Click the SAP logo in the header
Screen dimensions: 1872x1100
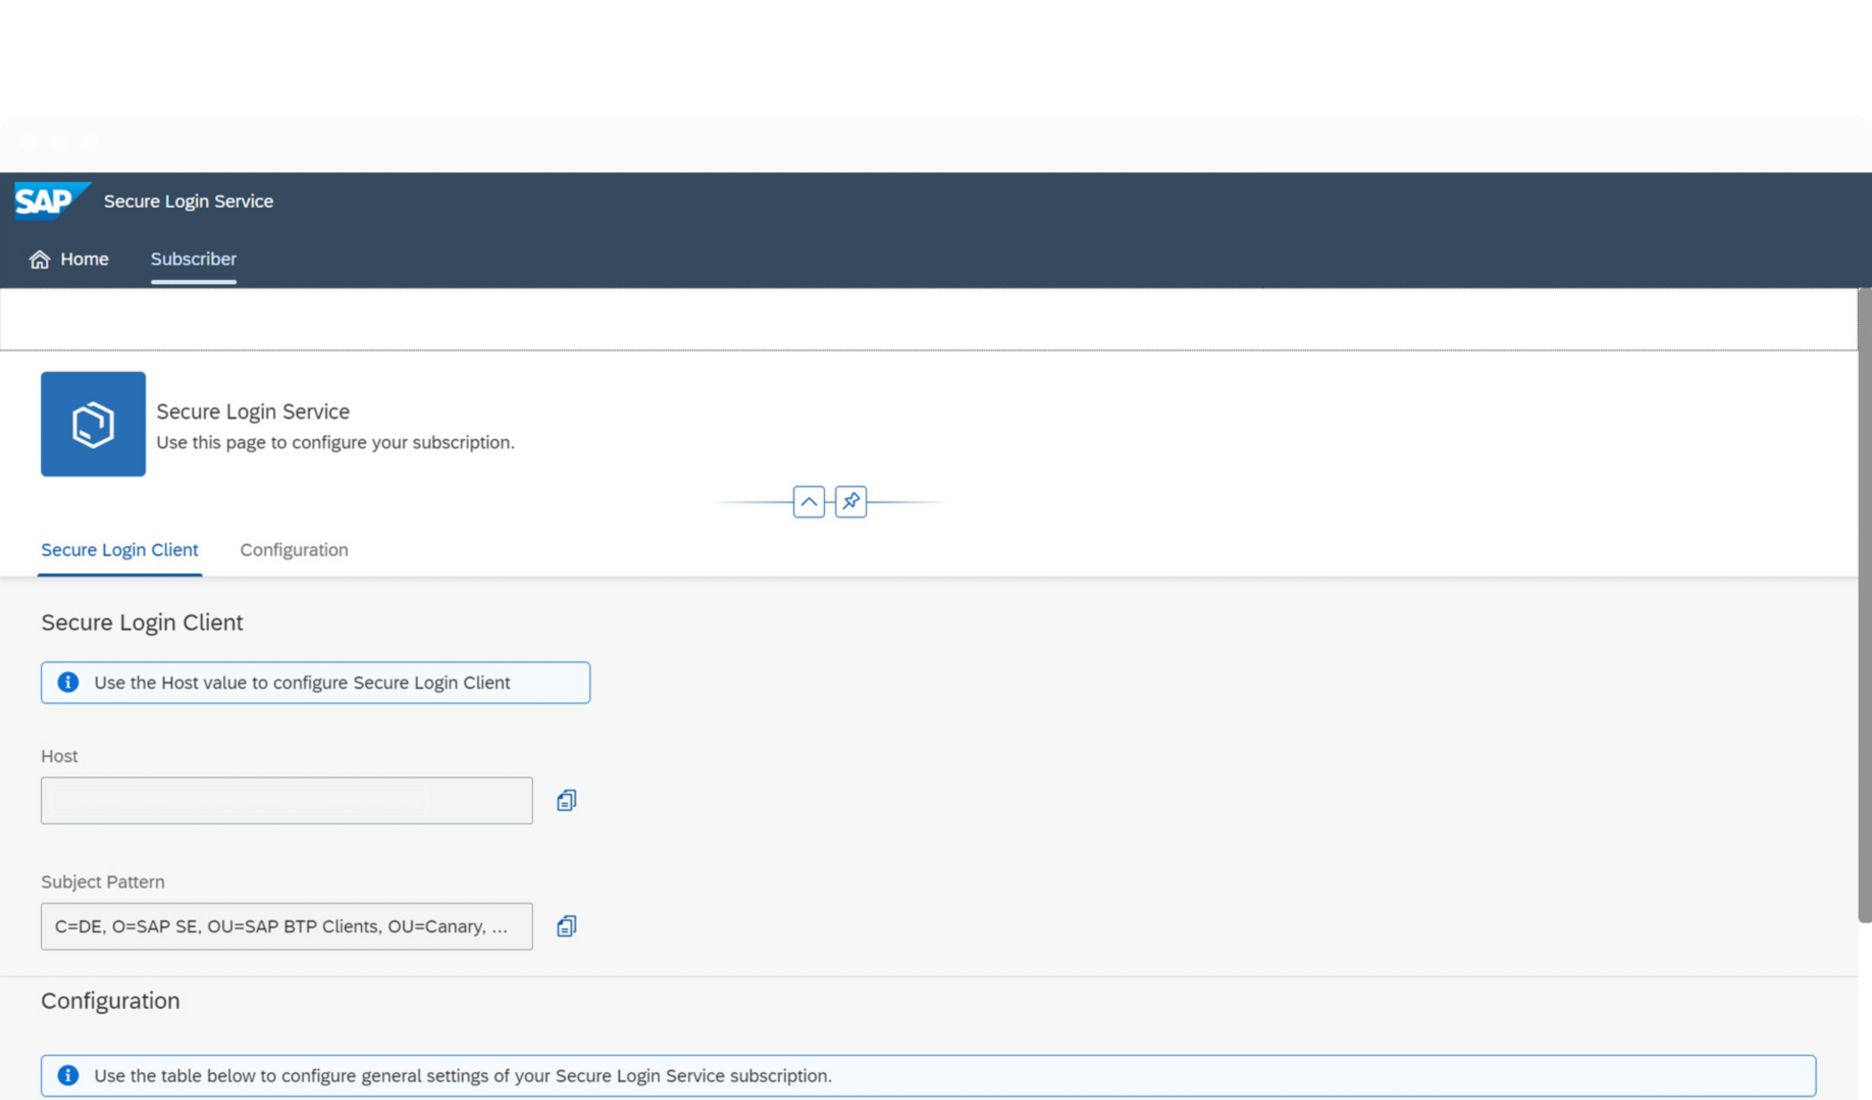pos(50,200)
